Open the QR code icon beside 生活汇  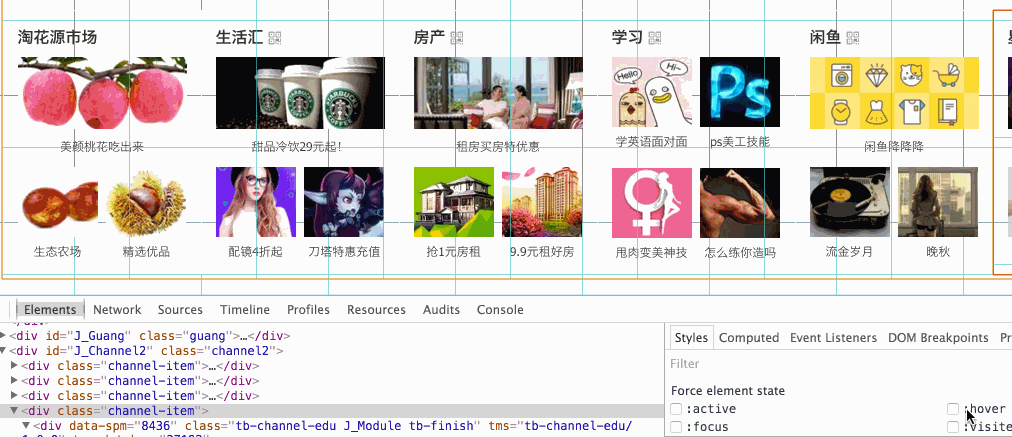pyautogui.click(x=276, y=38)
